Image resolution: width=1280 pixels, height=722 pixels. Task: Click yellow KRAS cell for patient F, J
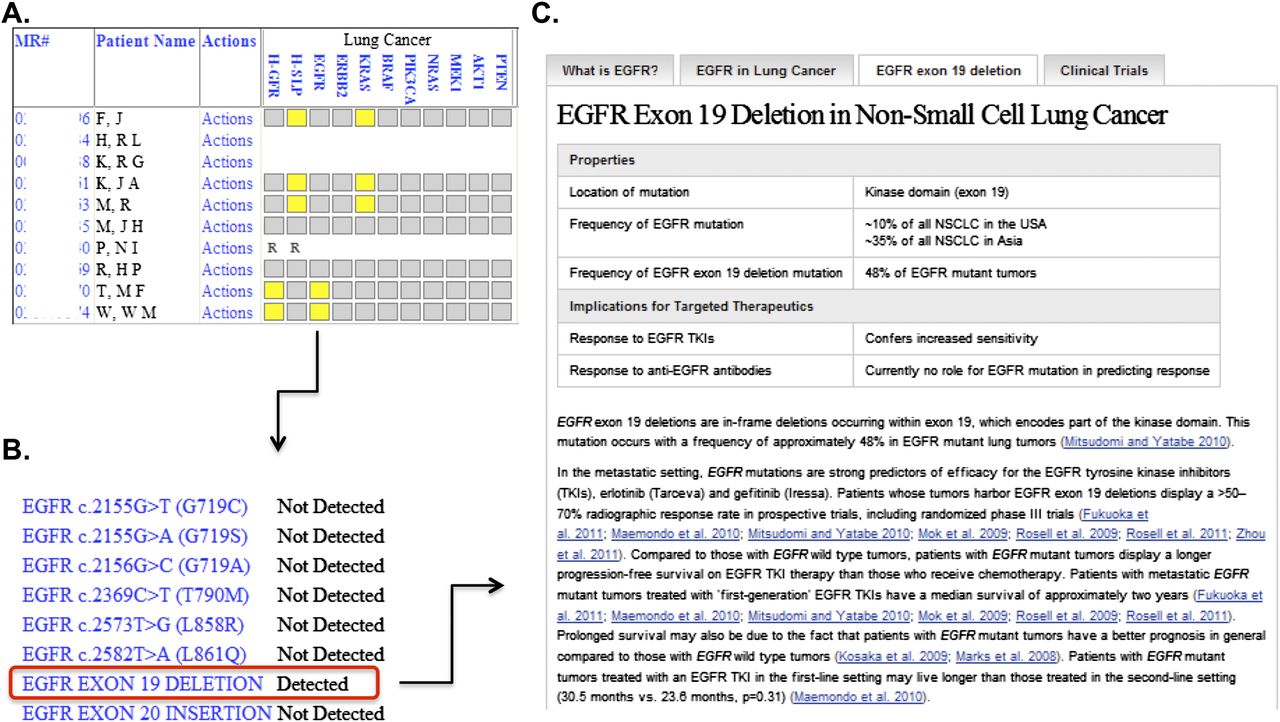[365, 119]
